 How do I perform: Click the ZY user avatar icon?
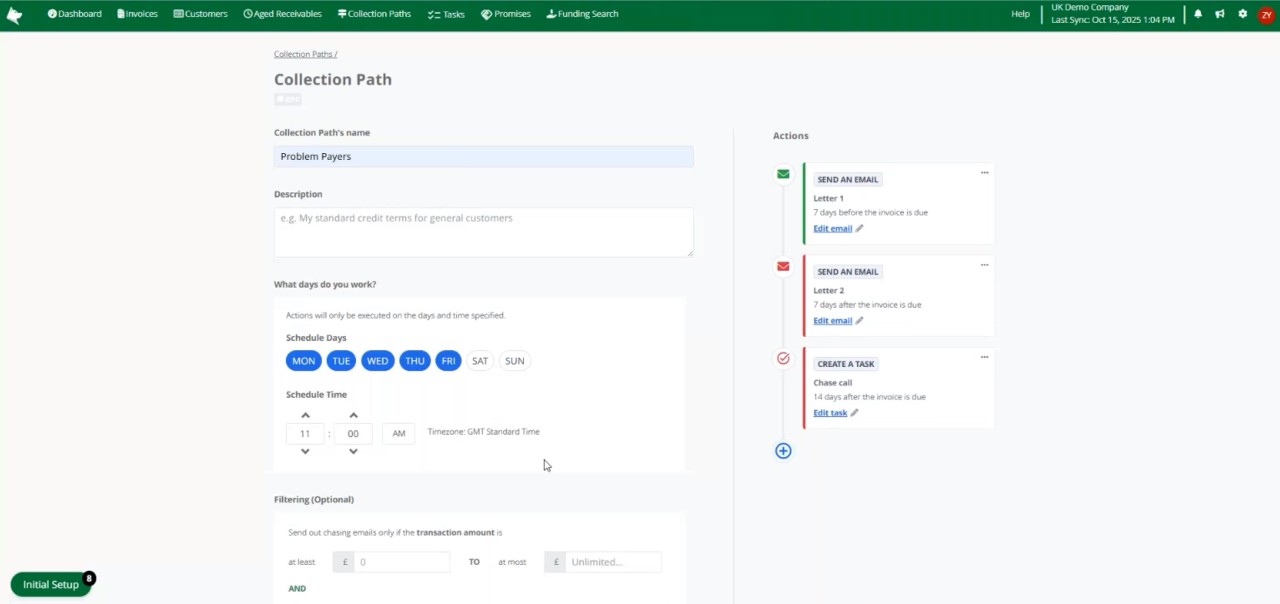coord(1263,13)
